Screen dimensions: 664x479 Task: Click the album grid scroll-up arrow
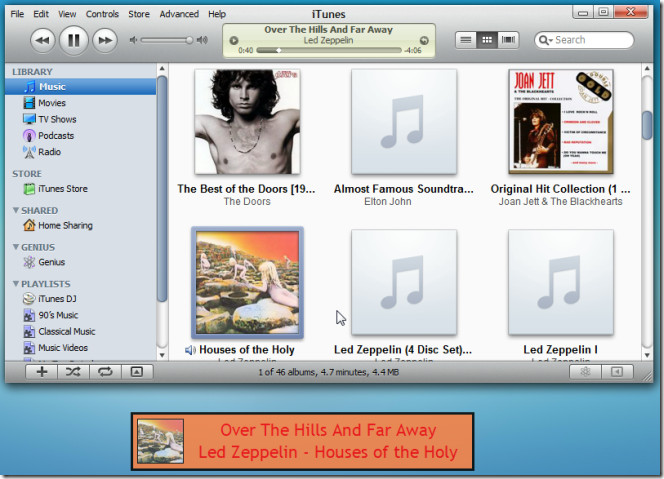[x=647, y=69]
